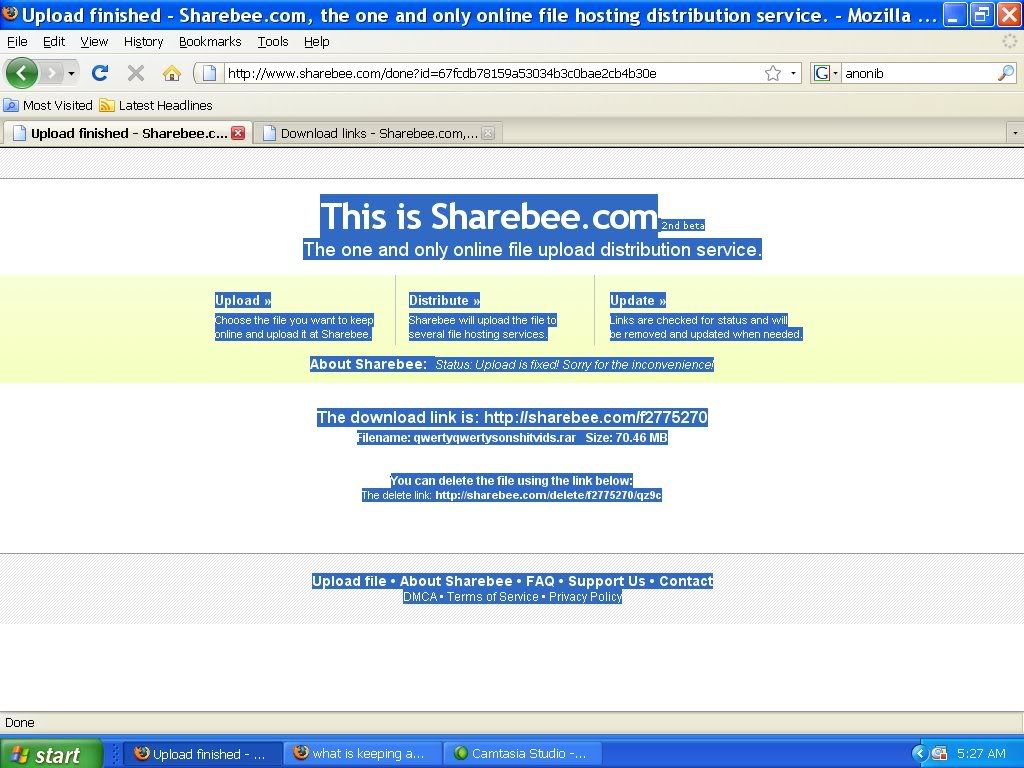Image resolution: width=1024 pixels, height=768 pixels.
Task: Switch to the 'what is keeping a...' taskbar window
Action: pos(363,754)
